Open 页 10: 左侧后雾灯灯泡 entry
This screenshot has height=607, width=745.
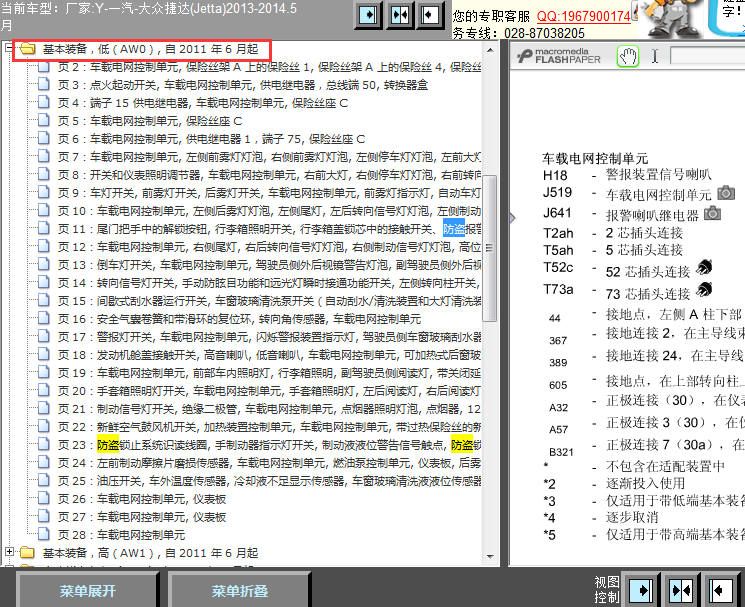click(269, 211)
